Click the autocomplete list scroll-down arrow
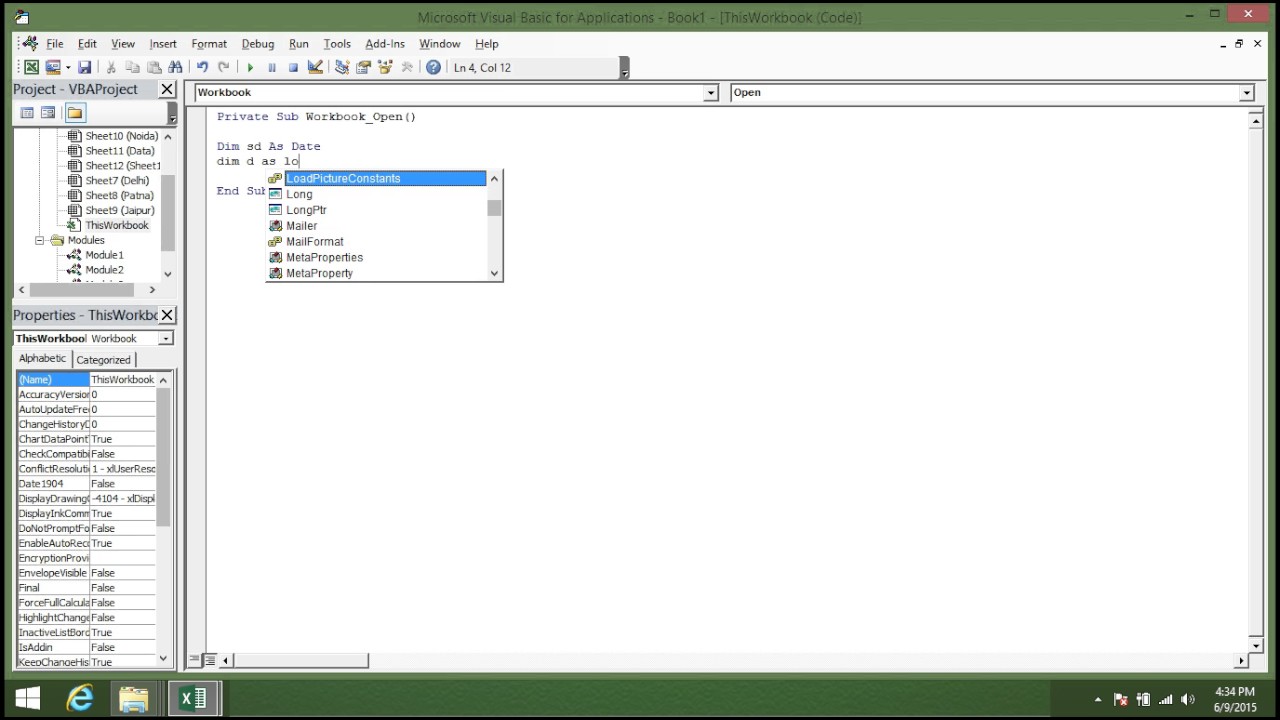This screenshot has width=1280, height=720. [x=494, y=273]
